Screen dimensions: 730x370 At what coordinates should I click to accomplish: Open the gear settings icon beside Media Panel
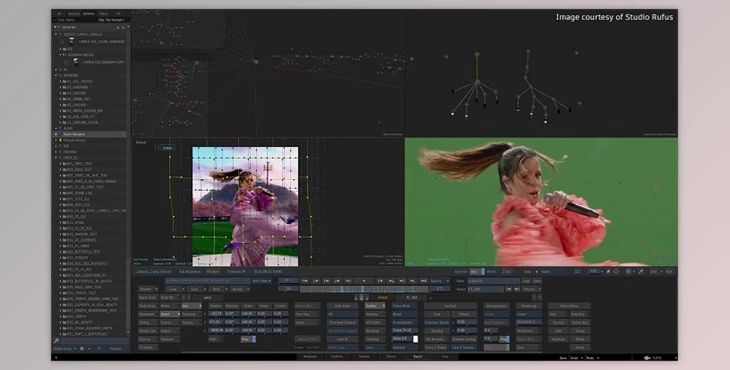click(x=82, y=349)
